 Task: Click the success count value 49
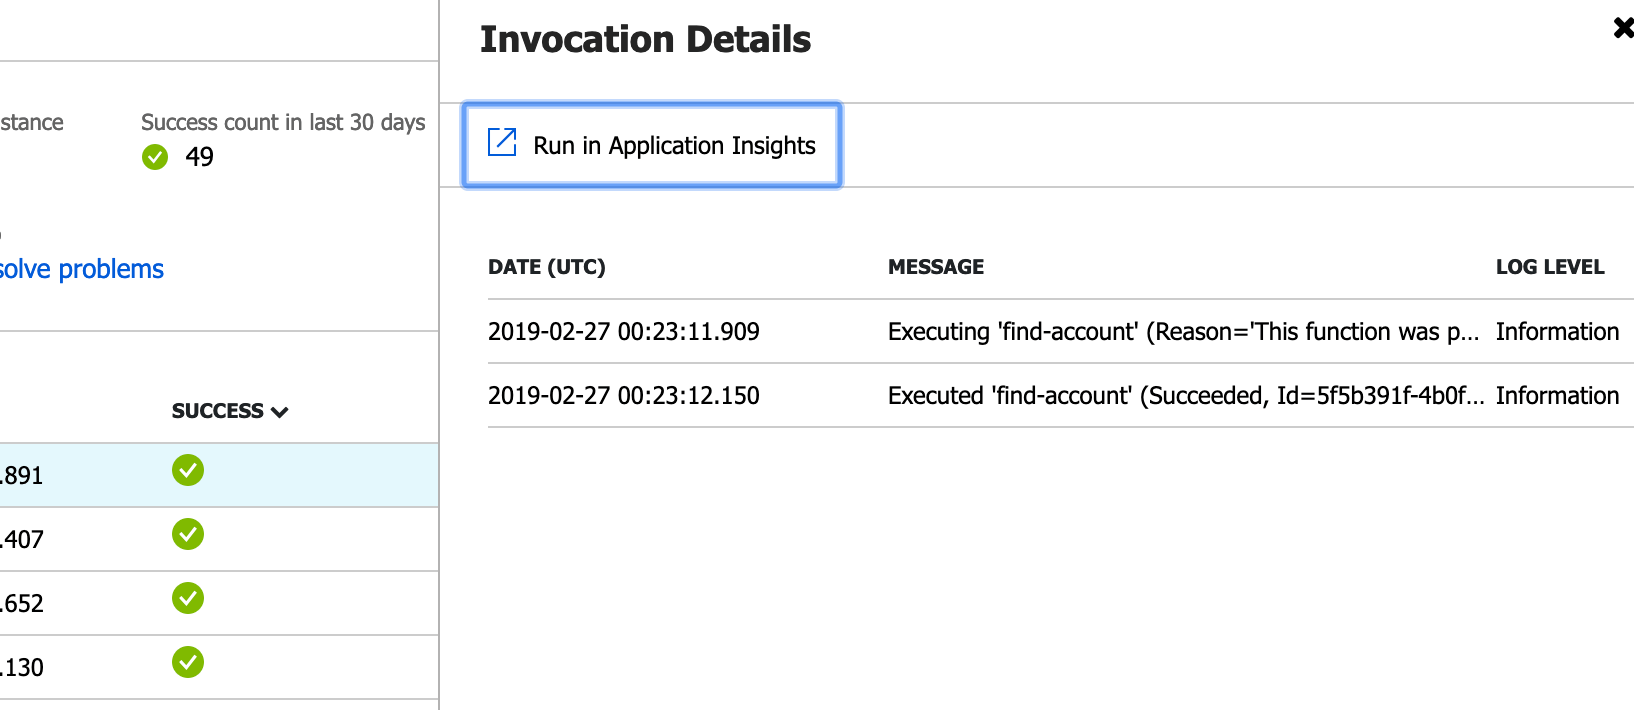199,157
